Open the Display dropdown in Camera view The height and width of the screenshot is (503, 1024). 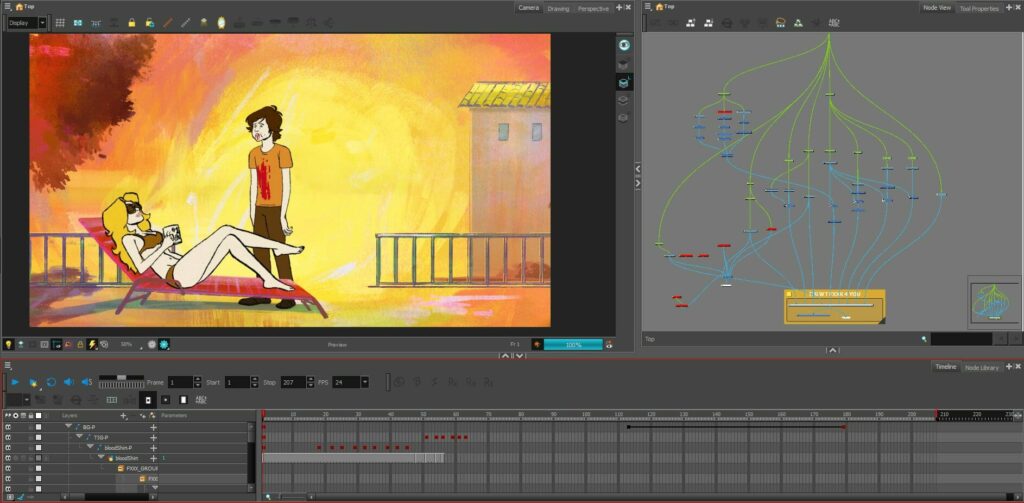[x=27, y=22]
